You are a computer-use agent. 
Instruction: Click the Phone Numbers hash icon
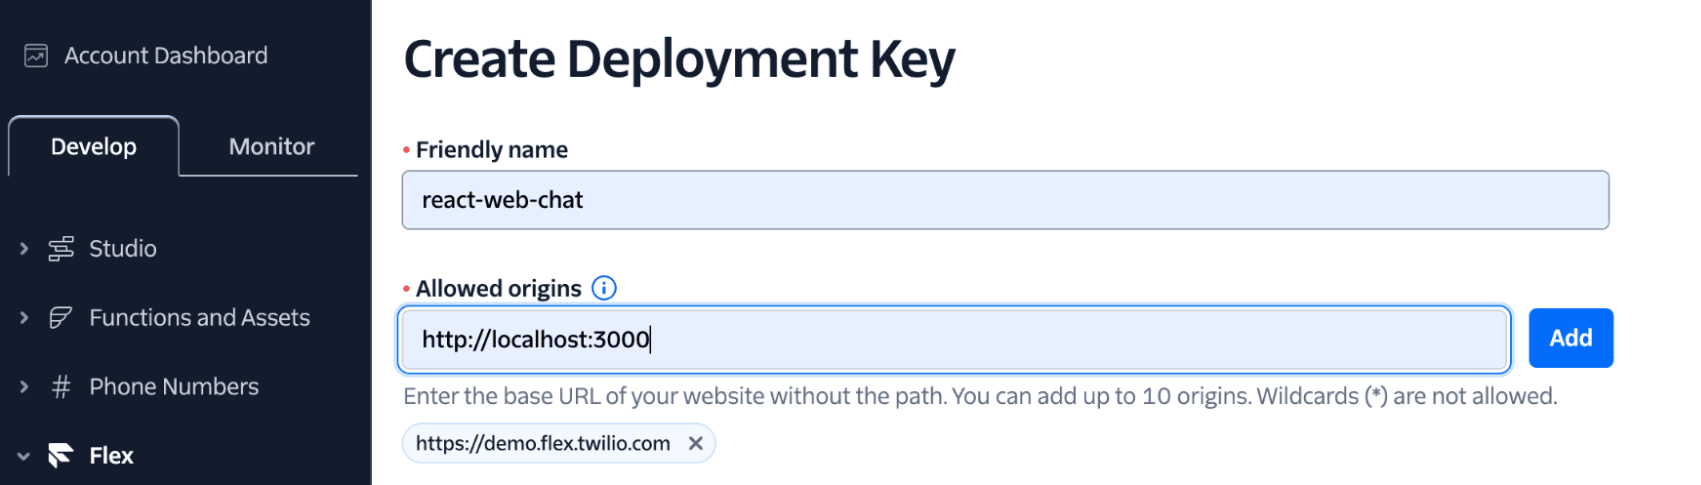coord(61,387)
